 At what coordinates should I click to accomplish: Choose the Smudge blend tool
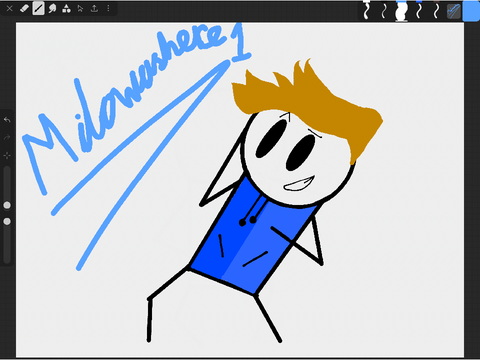[x=52, y=9]
